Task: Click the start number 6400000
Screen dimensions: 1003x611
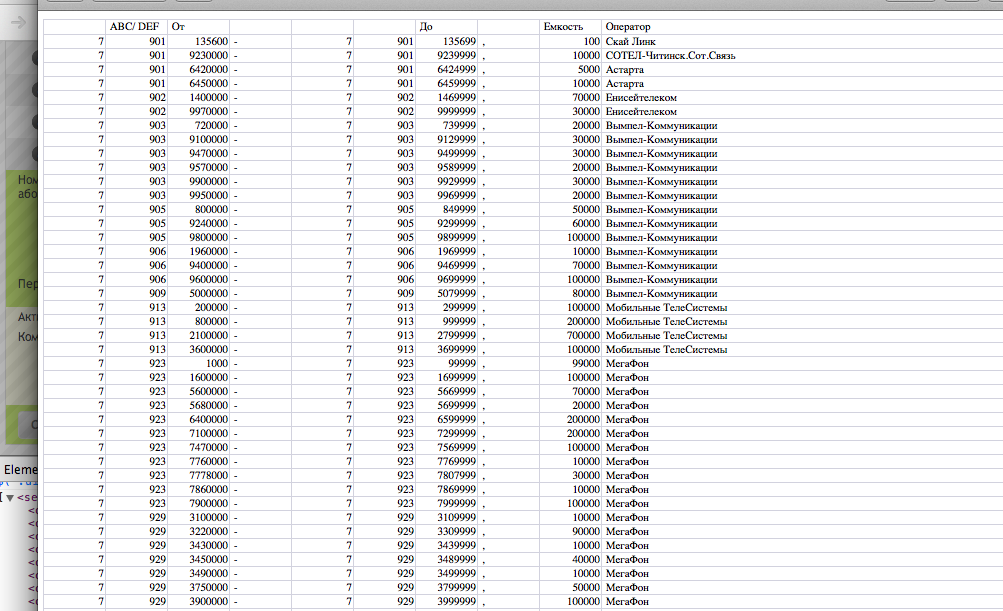Action: (x=208, y=420)
